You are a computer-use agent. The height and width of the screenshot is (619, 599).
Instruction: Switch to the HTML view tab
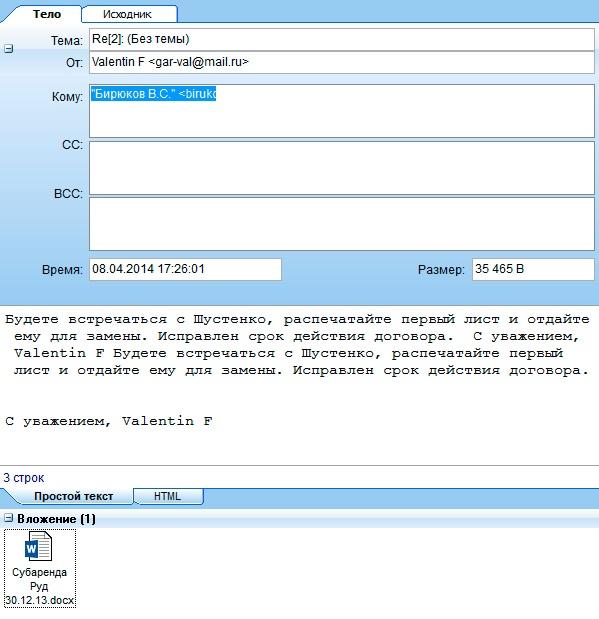[x=167, y=496]
